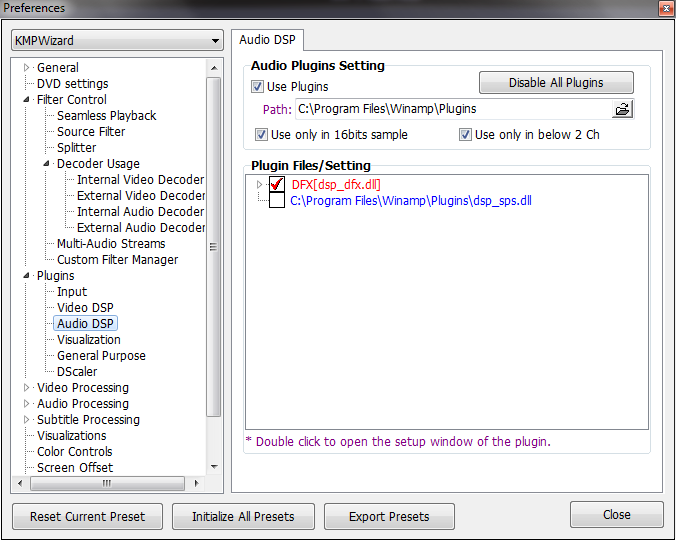676x541 pixels.
Task: Click Initialize All Presets button
Action: (243, 516)
